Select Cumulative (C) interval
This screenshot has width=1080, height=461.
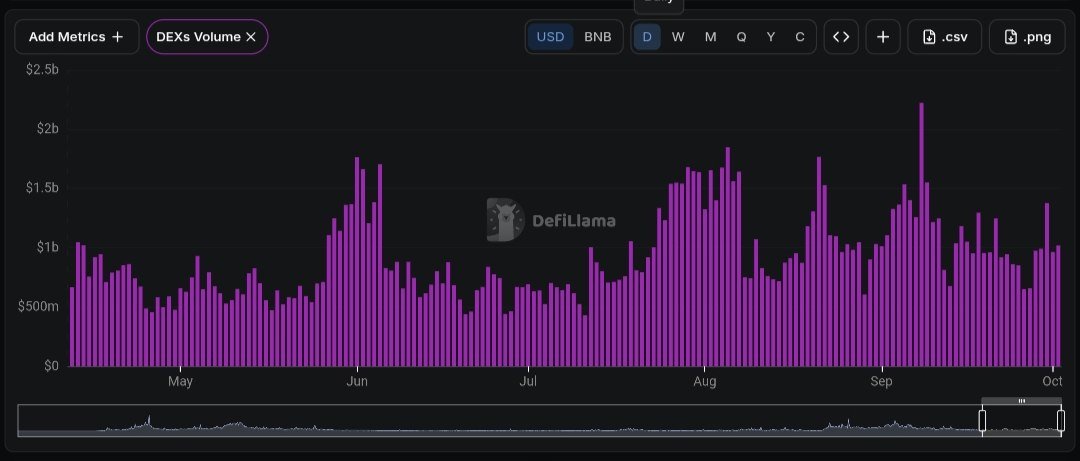coord(800,37)
